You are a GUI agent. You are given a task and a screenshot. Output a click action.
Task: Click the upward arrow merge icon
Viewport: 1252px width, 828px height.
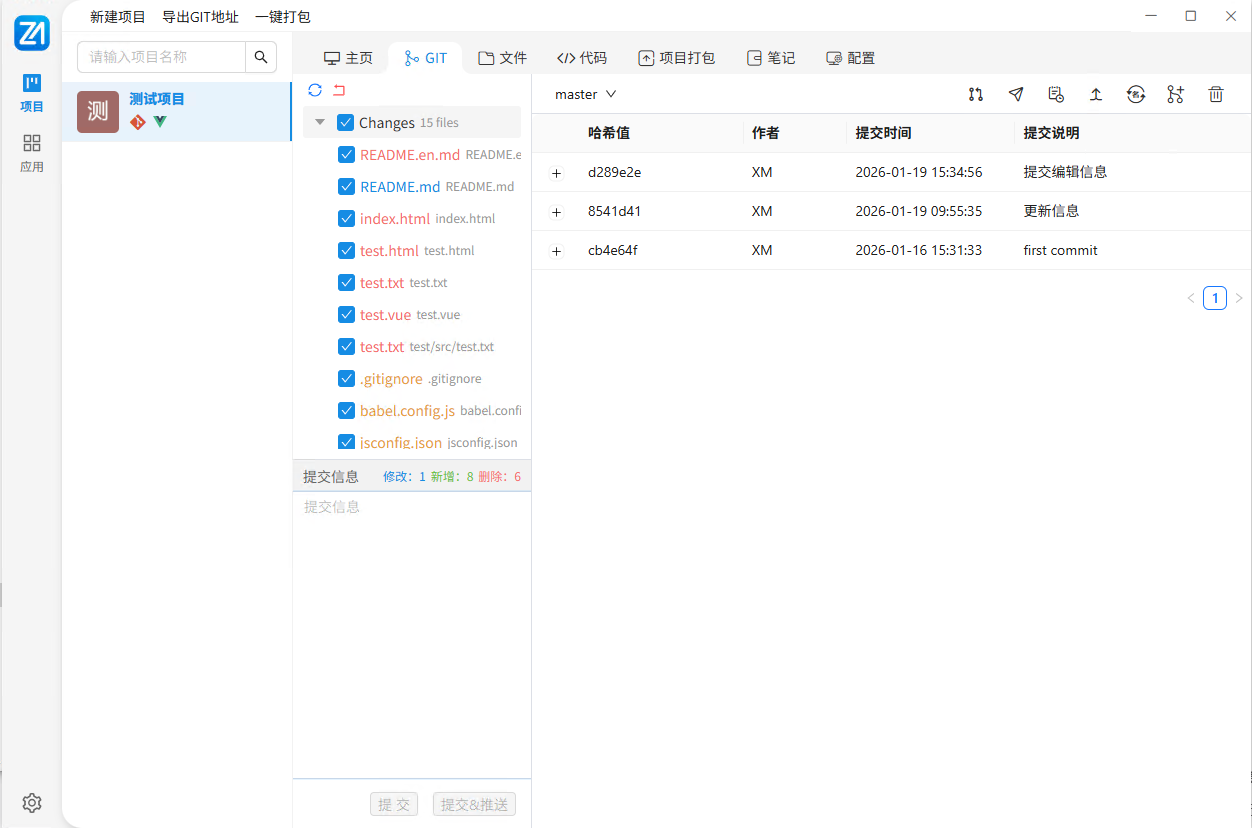coord(1096,94)
